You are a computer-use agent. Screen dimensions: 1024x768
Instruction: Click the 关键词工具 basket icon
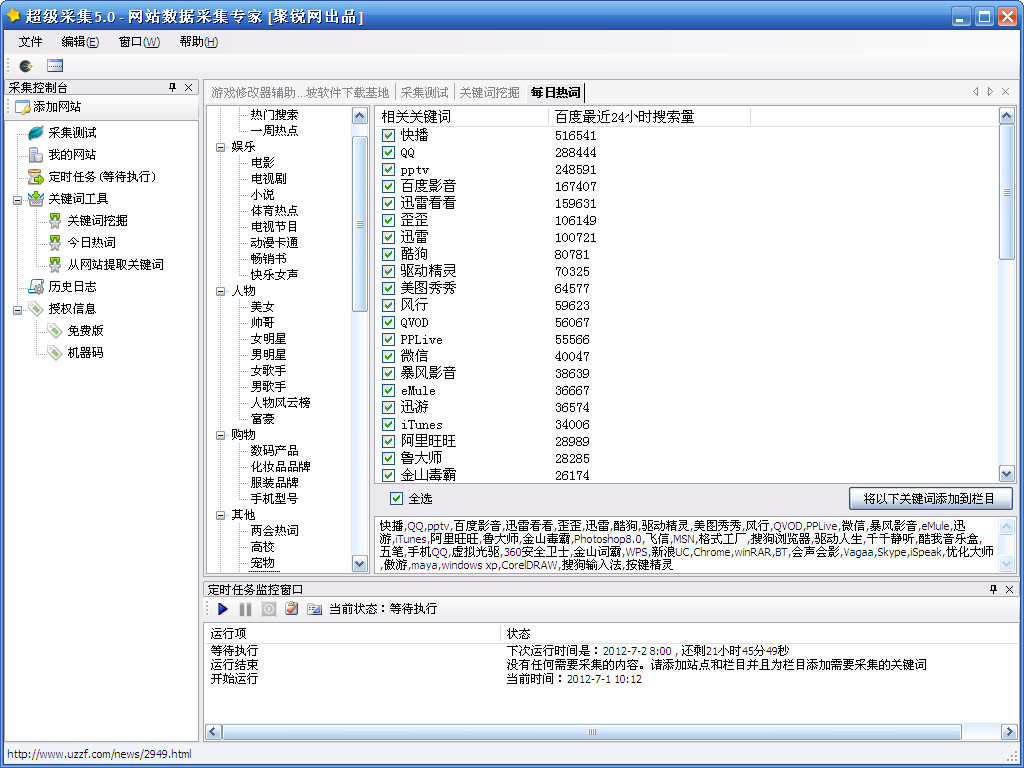coord(36,199)
